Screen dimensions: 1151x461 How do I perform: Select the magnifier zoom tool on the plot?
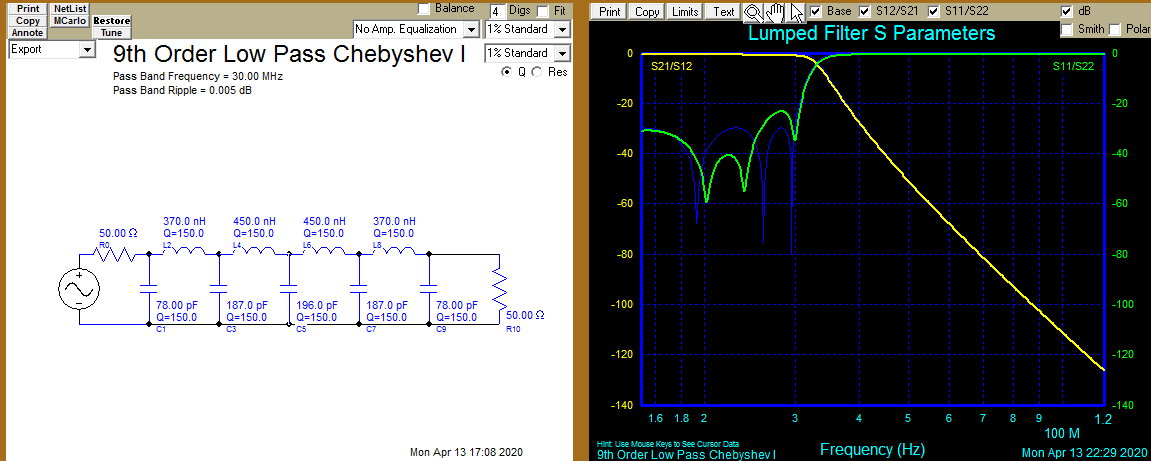[752, 12]
